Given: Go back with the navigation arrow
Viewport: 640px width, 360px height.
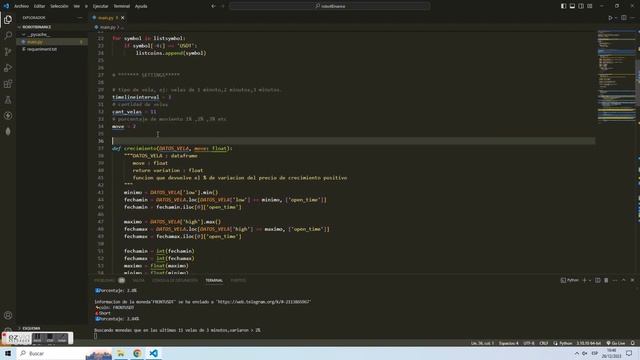Looking at the screenshot, I should pyautogui.click(x=213, y=6).
